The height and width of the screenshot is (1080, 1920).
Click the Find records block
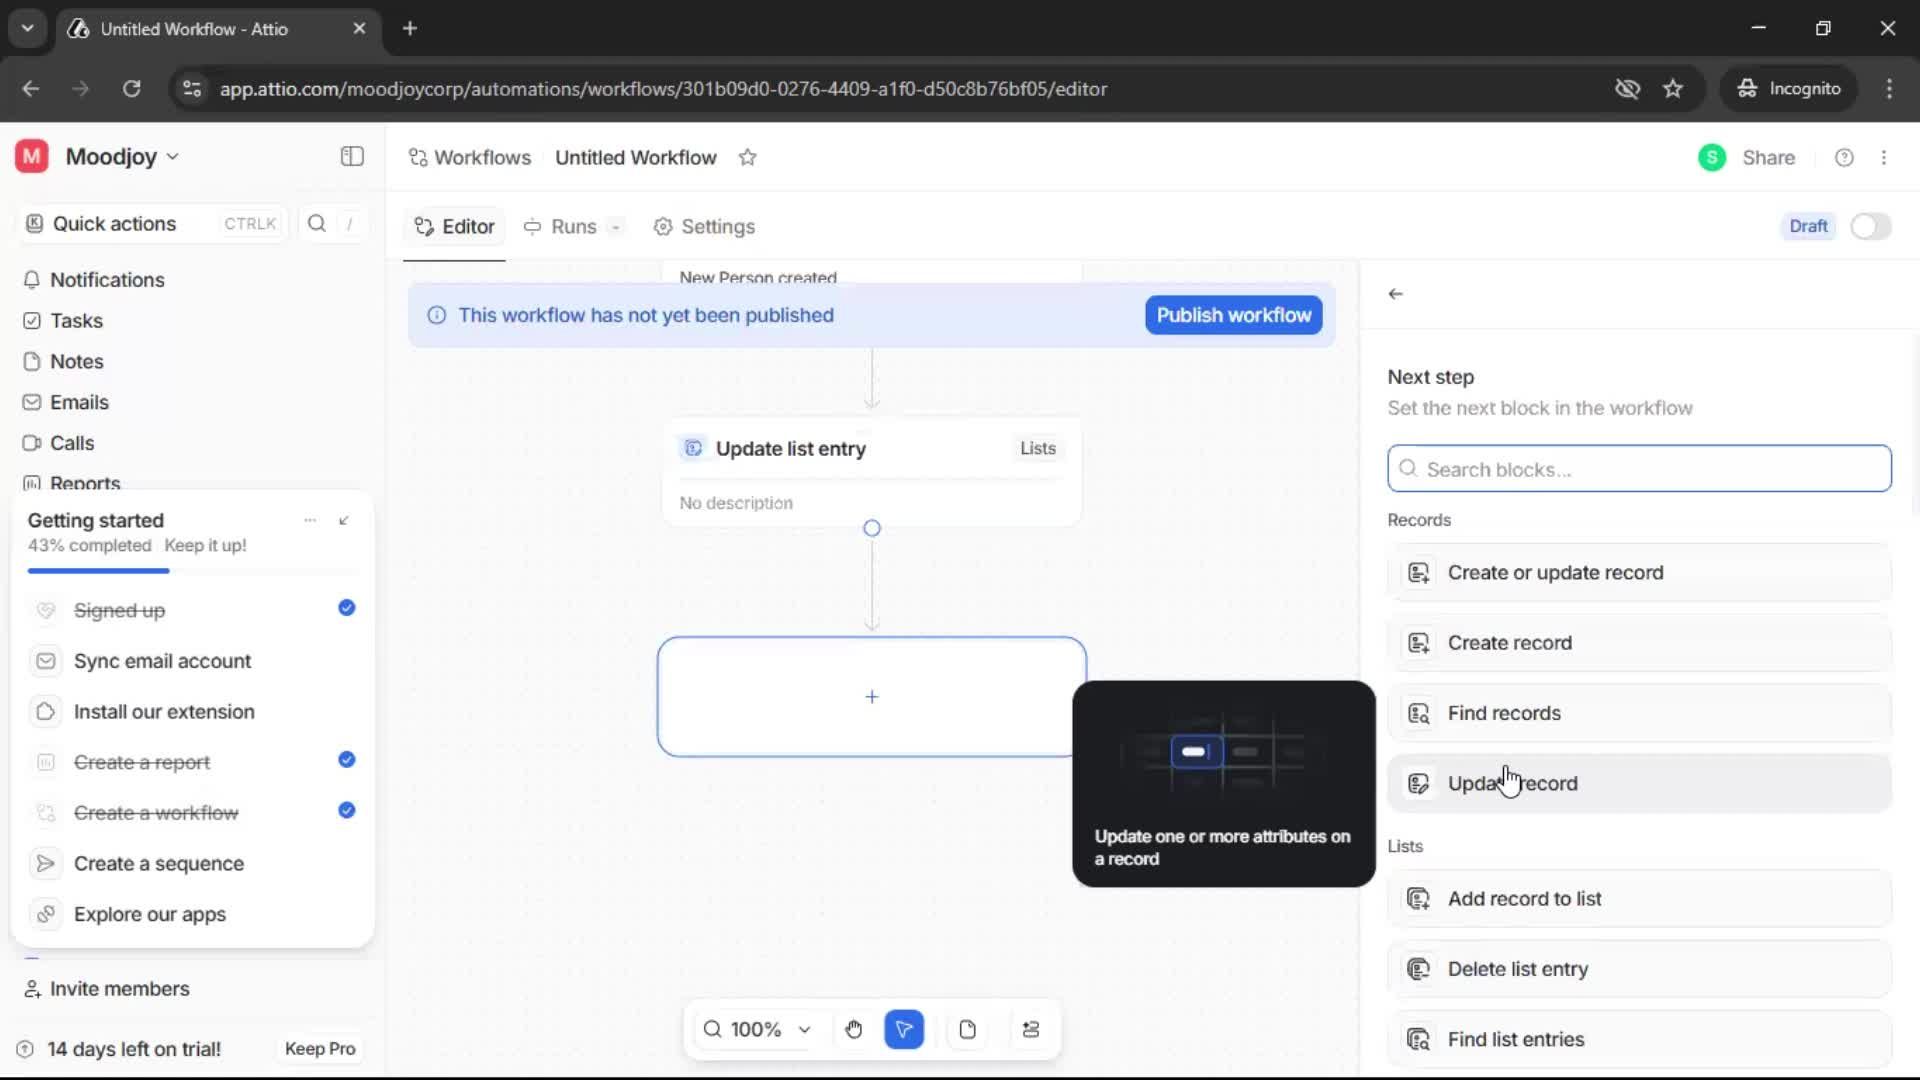(1639, 713)
